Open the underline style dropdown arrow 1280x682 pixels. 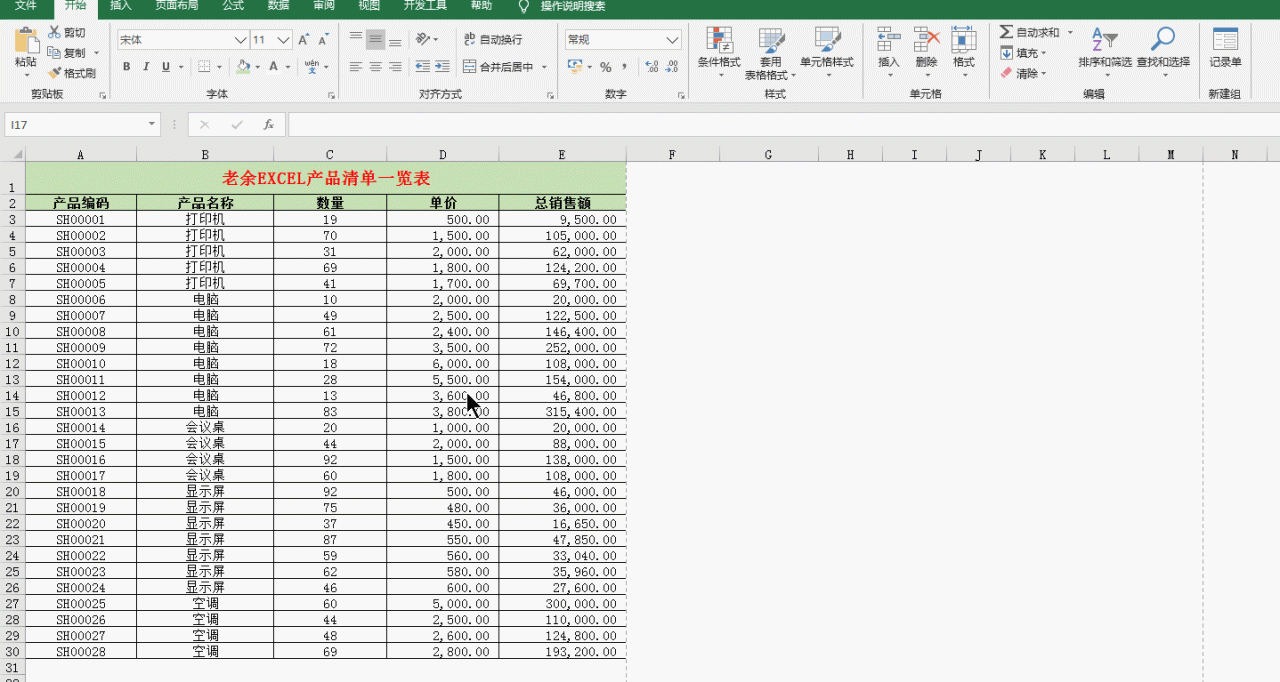coord(181,67)
